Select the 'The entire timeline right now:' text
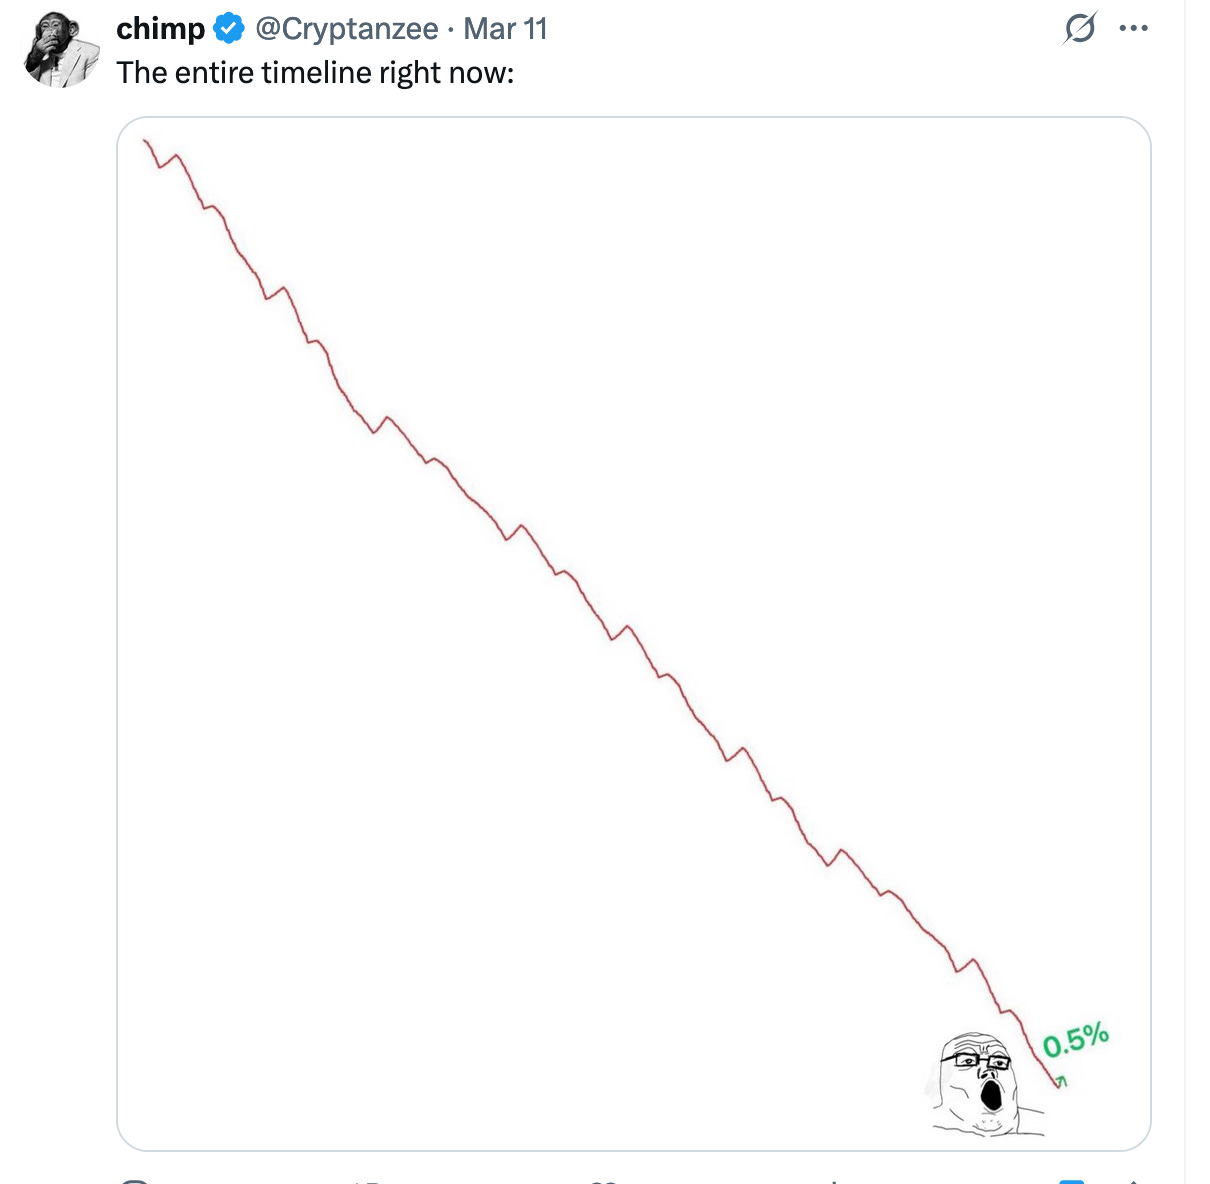Screen dimensions: 1210x1184 pos(315,73)
